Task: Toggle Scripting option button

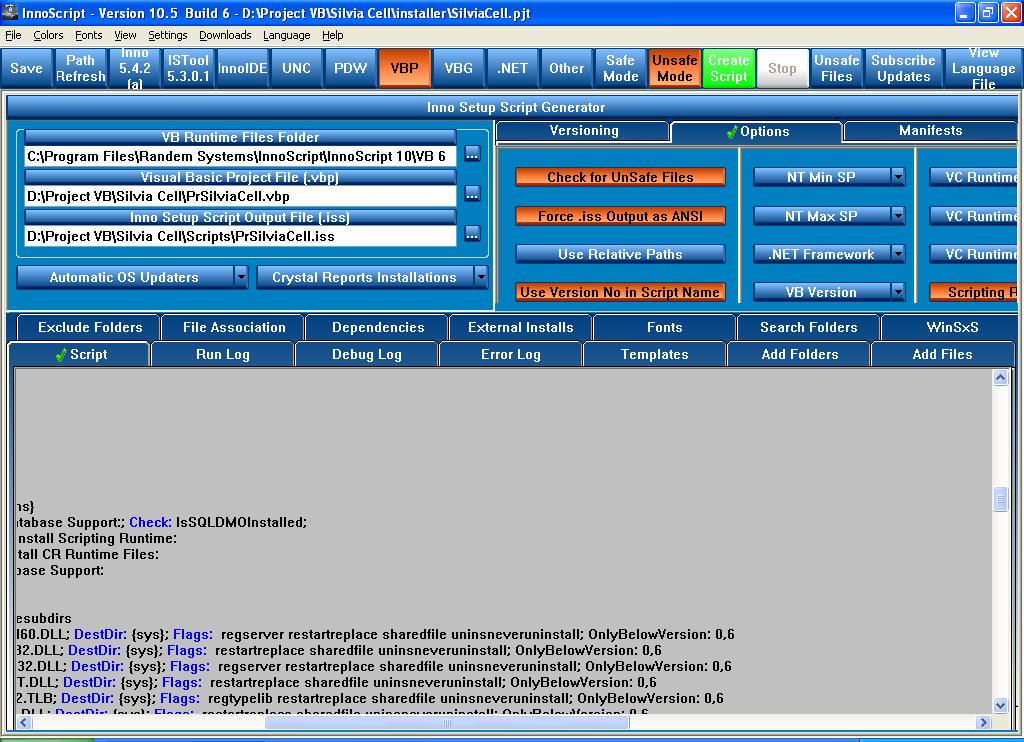Action: (974, 292)
